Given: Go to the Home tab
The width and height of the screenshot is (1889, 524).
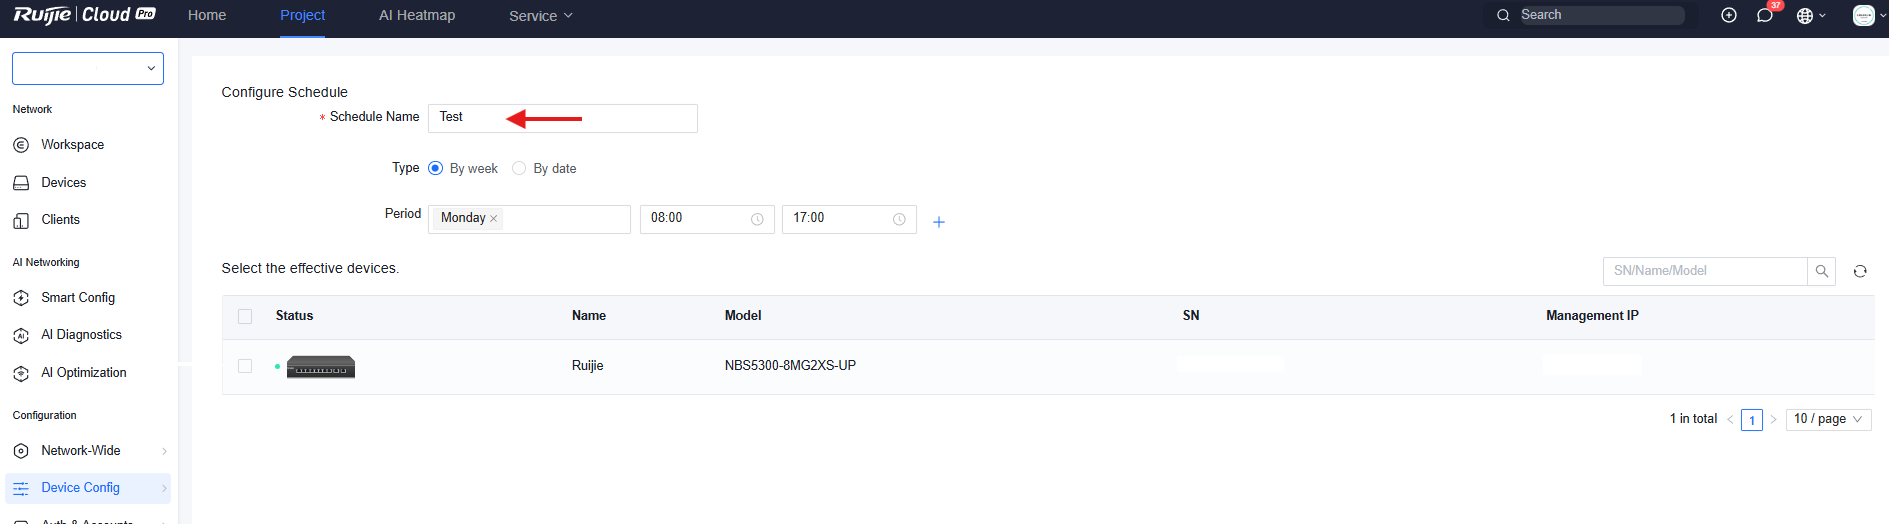Looking at the screenshot, I should [x=207, y=15].
